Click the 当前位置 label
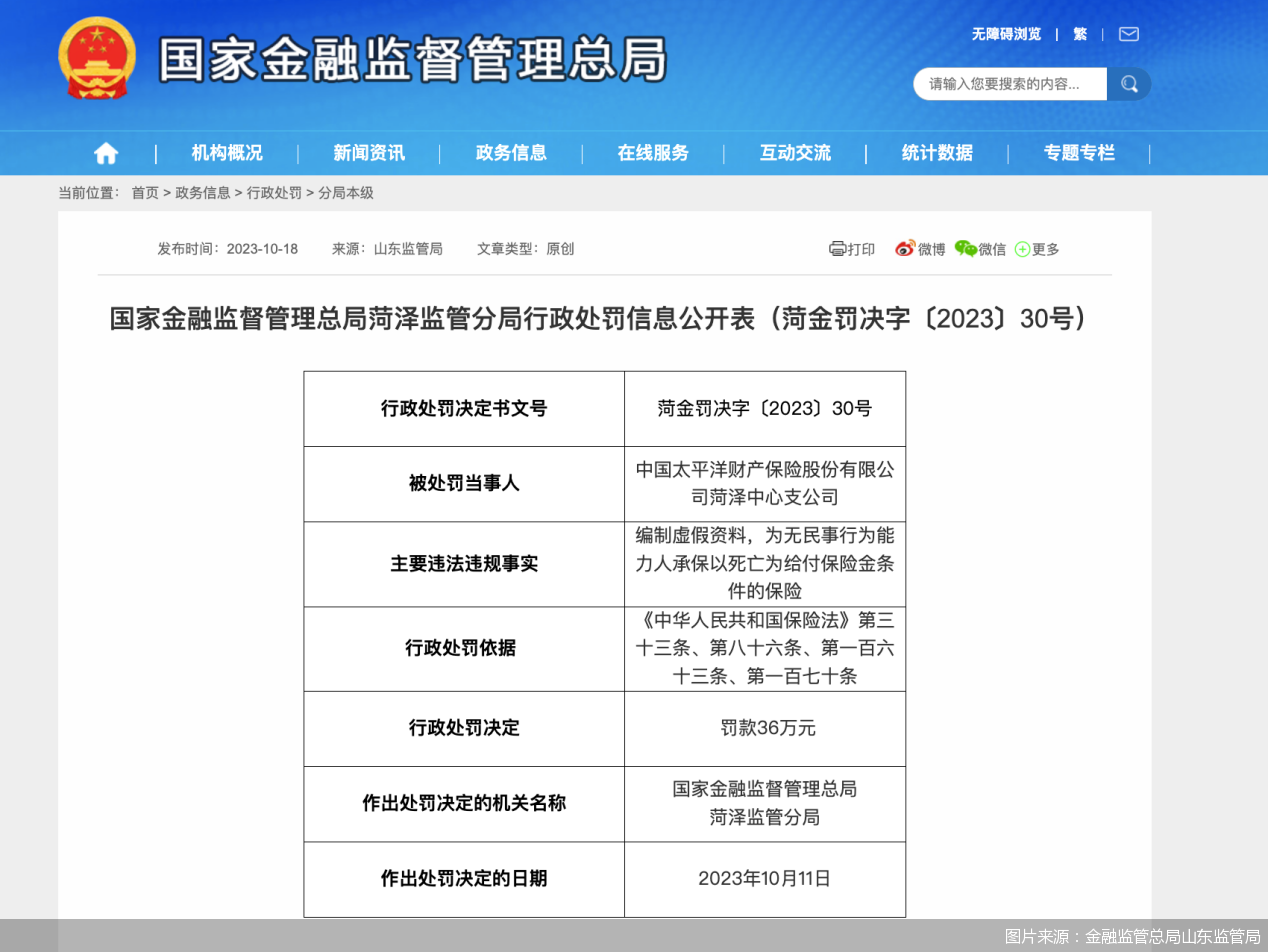The height and width of the screenshot is (952, 1268). (89, 193)
